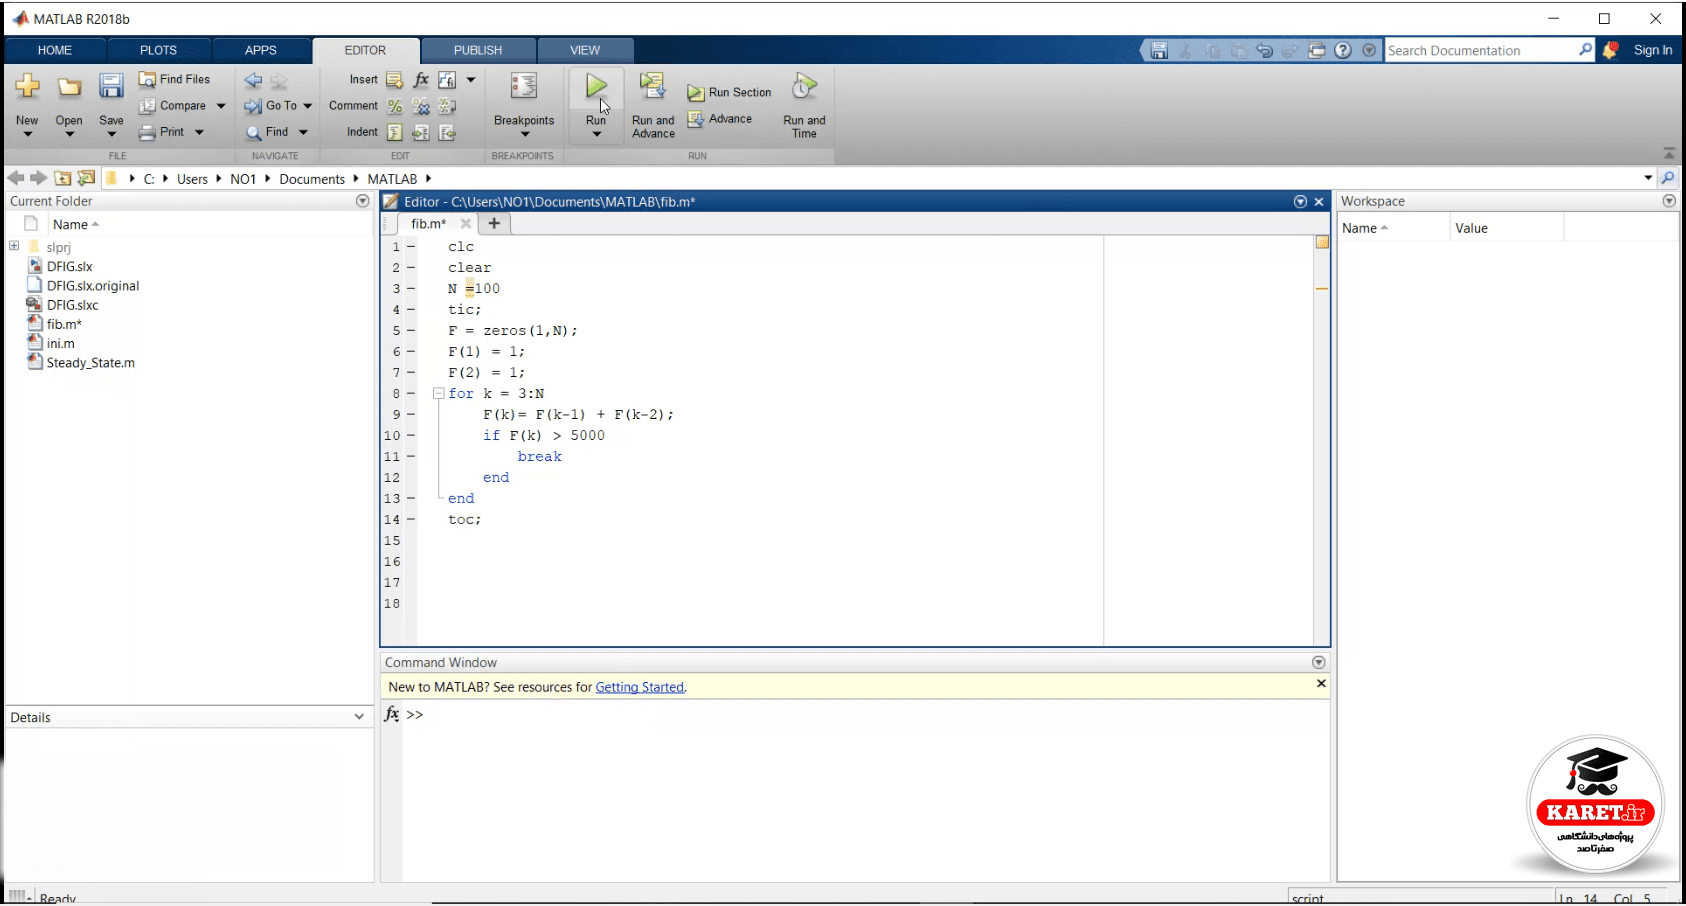Select DFIG.slx in Current Folder
The image size is (1686, 906).
click(70, 266)
